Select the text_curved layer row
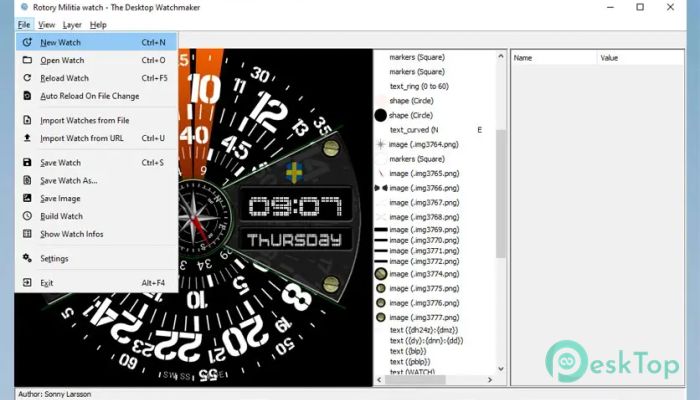 [x=434, y=130]
